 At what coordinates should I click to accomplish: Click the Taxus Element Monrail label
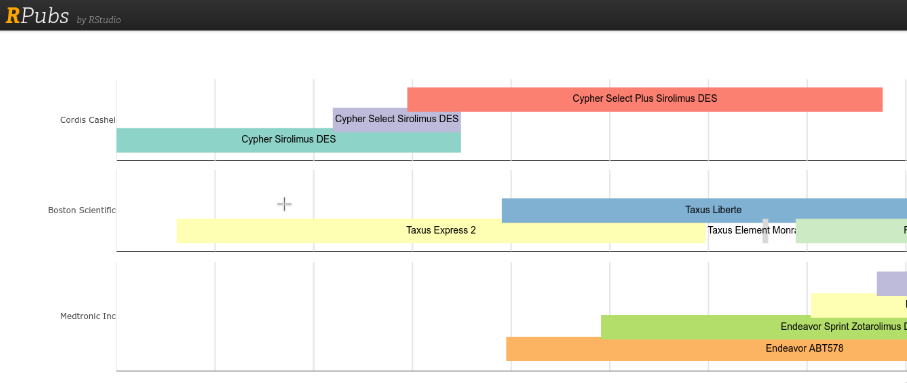(x=751, y=230)
